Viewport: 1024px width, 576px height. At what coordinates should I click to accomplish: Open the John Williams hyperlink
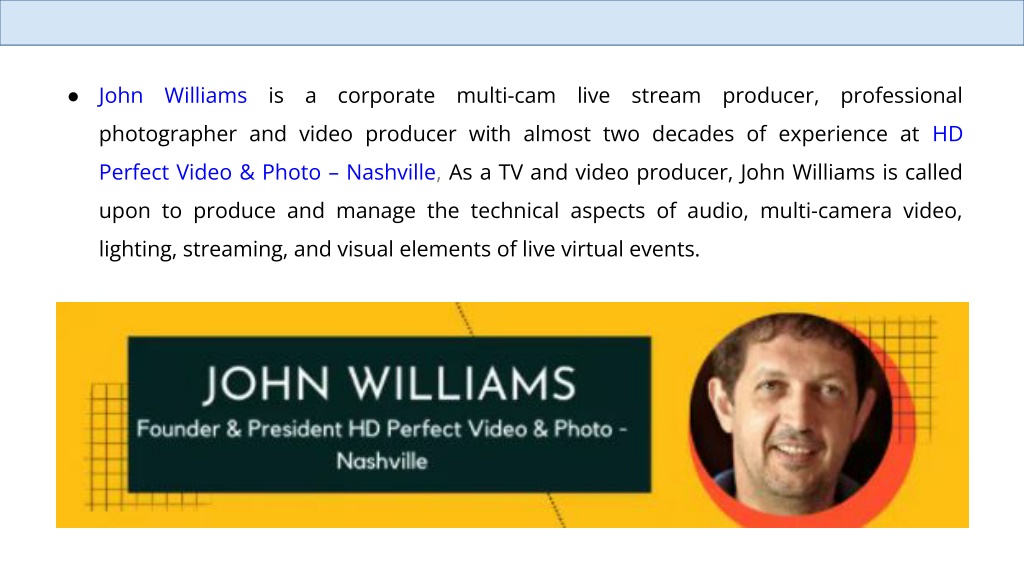(172, 96)
